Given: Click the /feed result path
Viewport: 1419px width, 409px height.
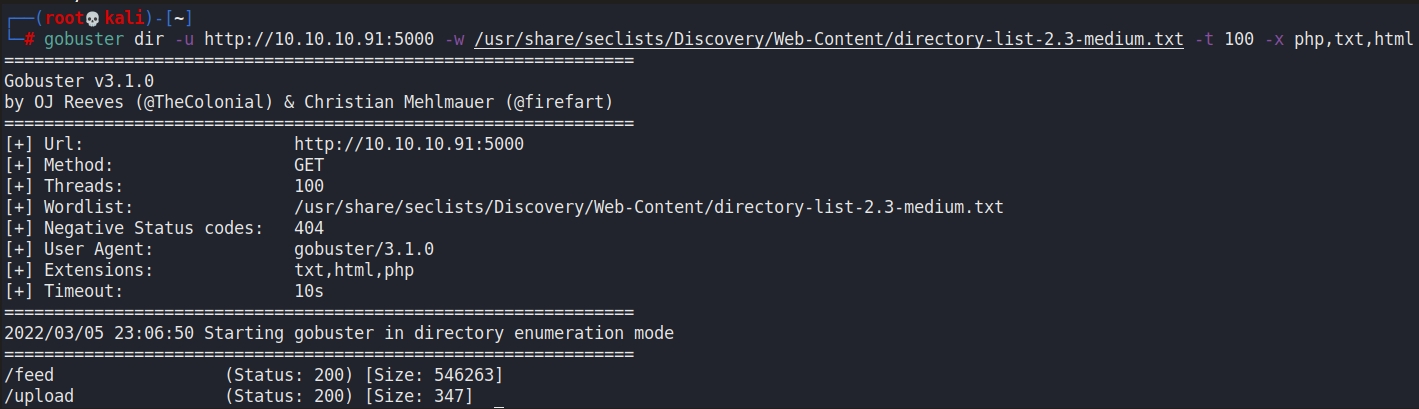Looking at the screenshot, I should [29, 375].
